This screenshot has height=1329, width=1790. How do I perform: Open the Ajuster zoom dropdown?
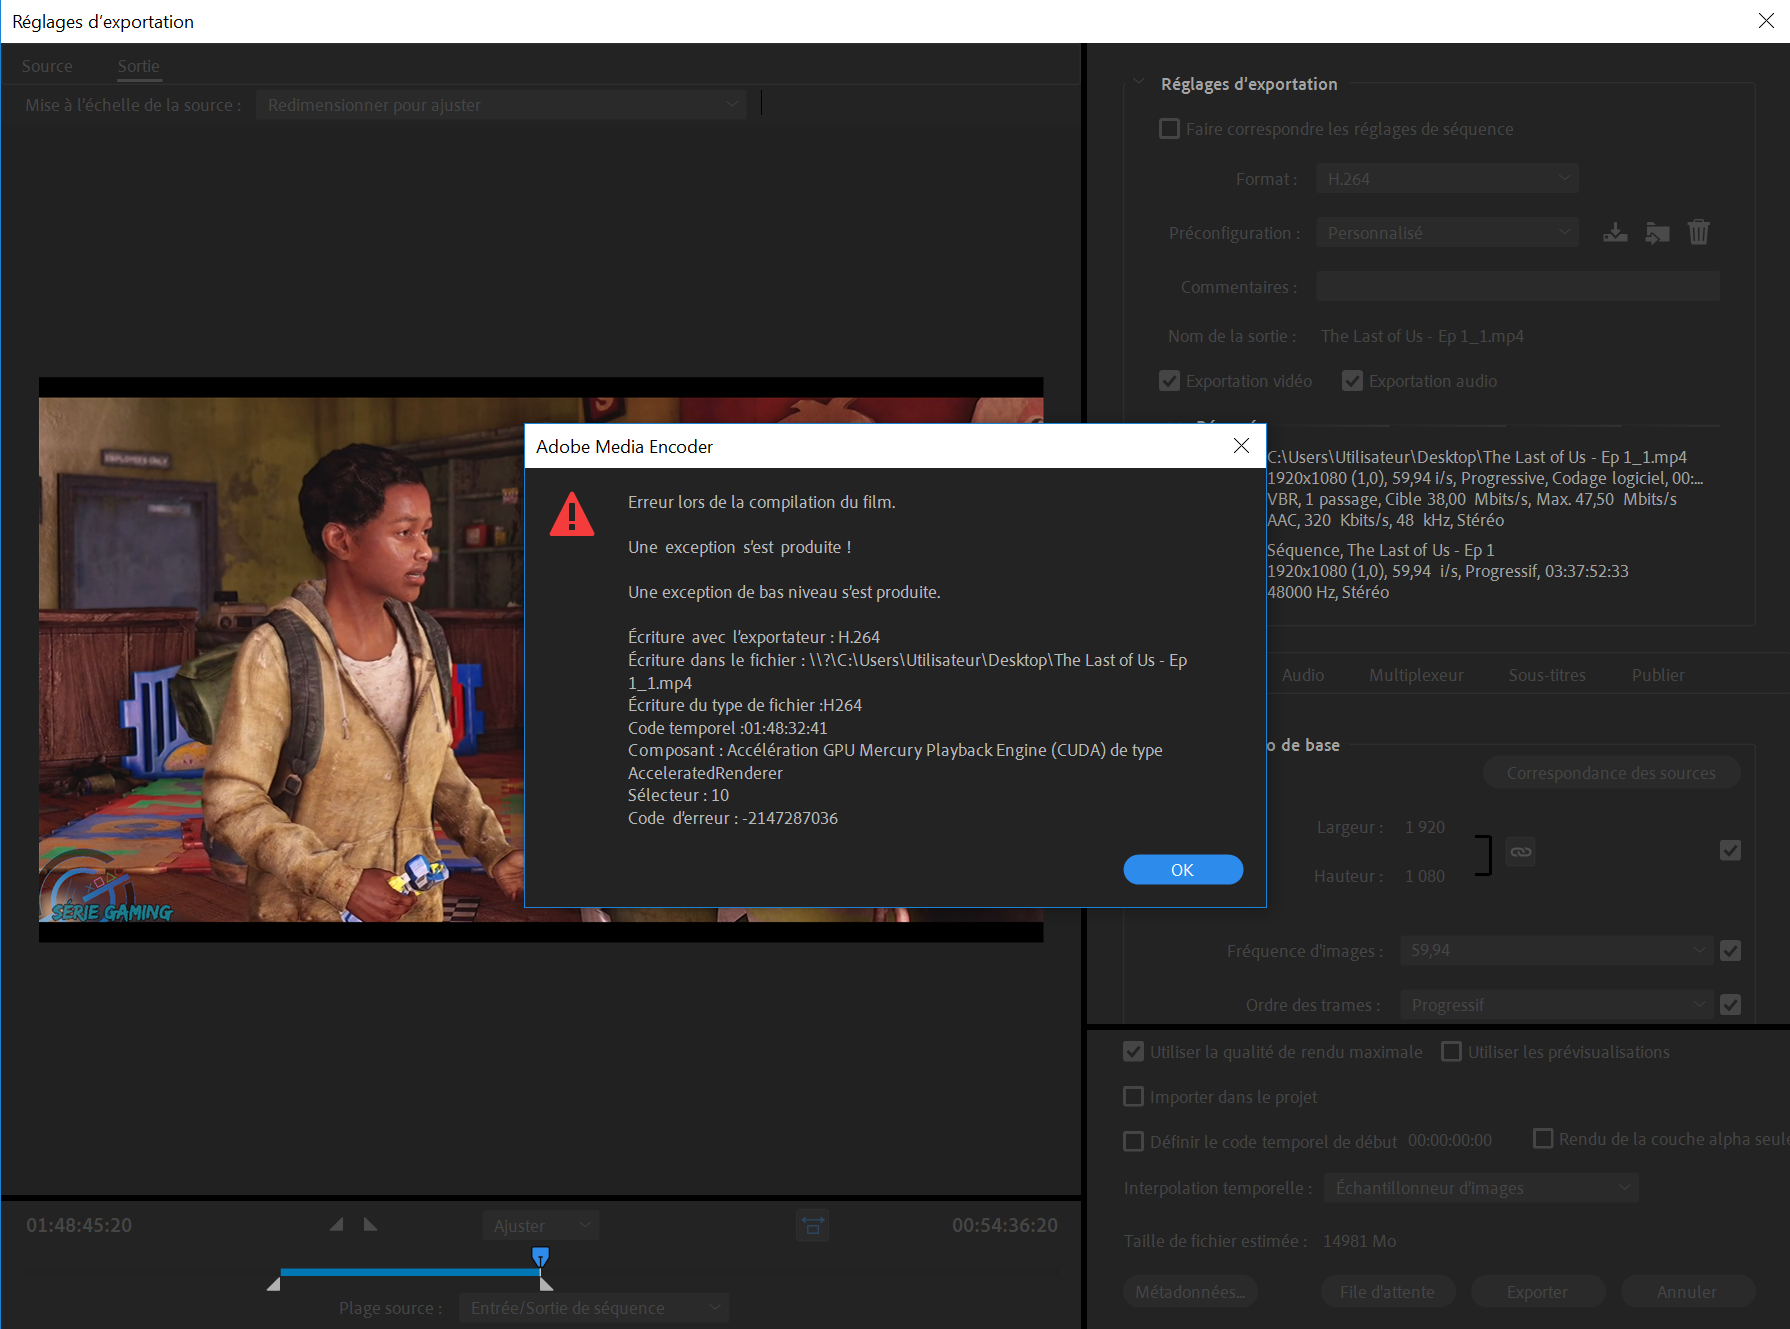click(541, 1225)
